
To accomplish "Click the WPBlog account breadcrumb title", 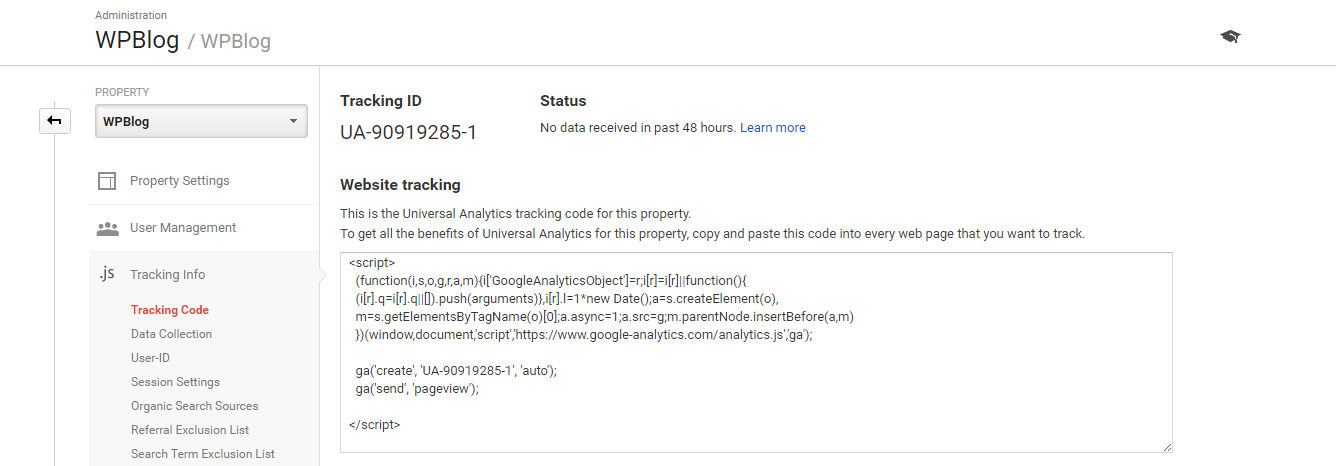I will click(137, 40).
